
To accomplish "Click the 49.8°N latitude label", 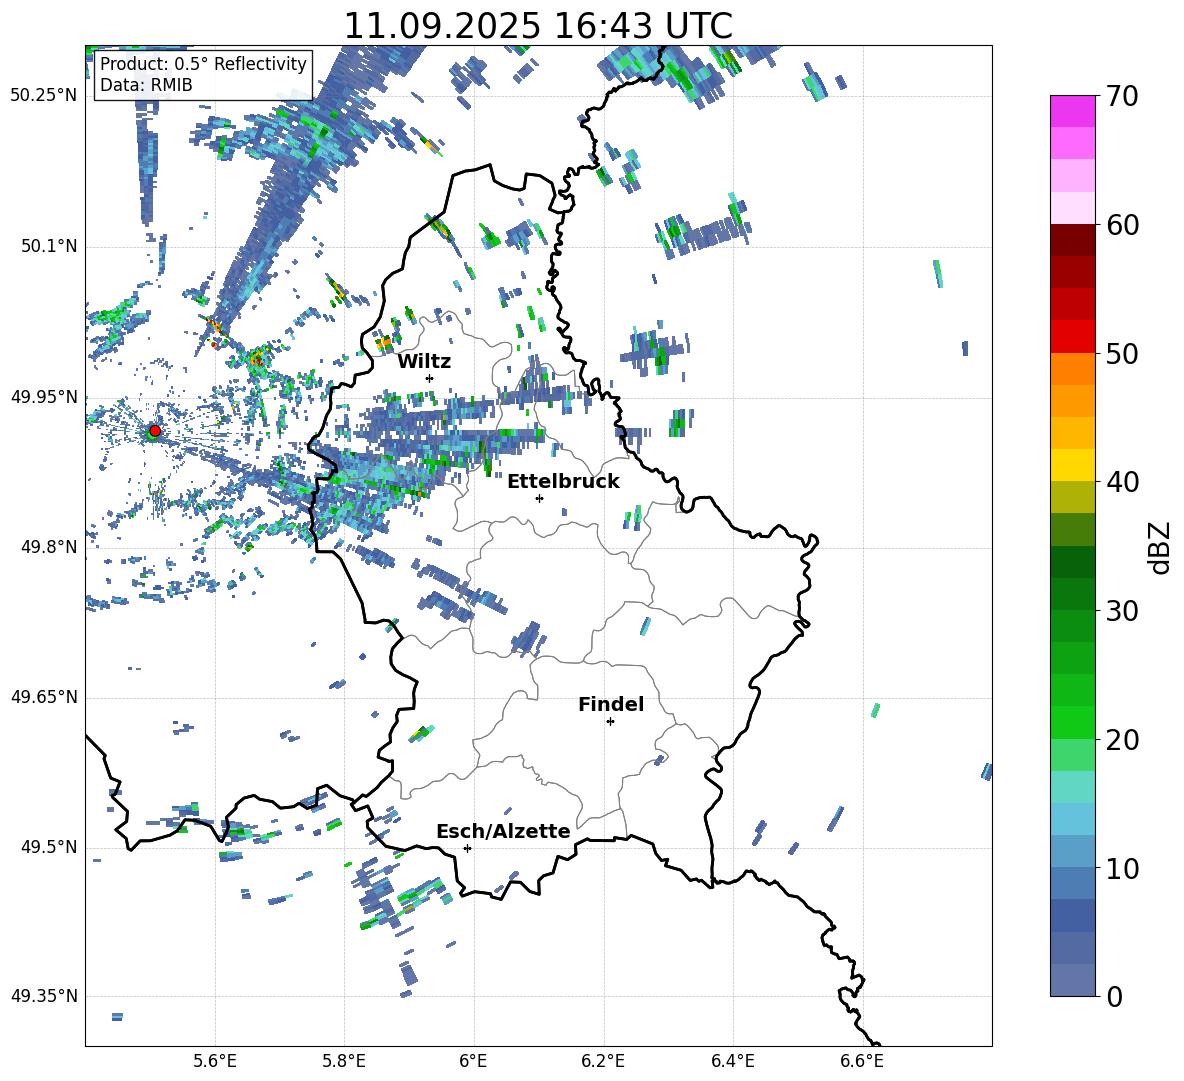I will 48,547.
